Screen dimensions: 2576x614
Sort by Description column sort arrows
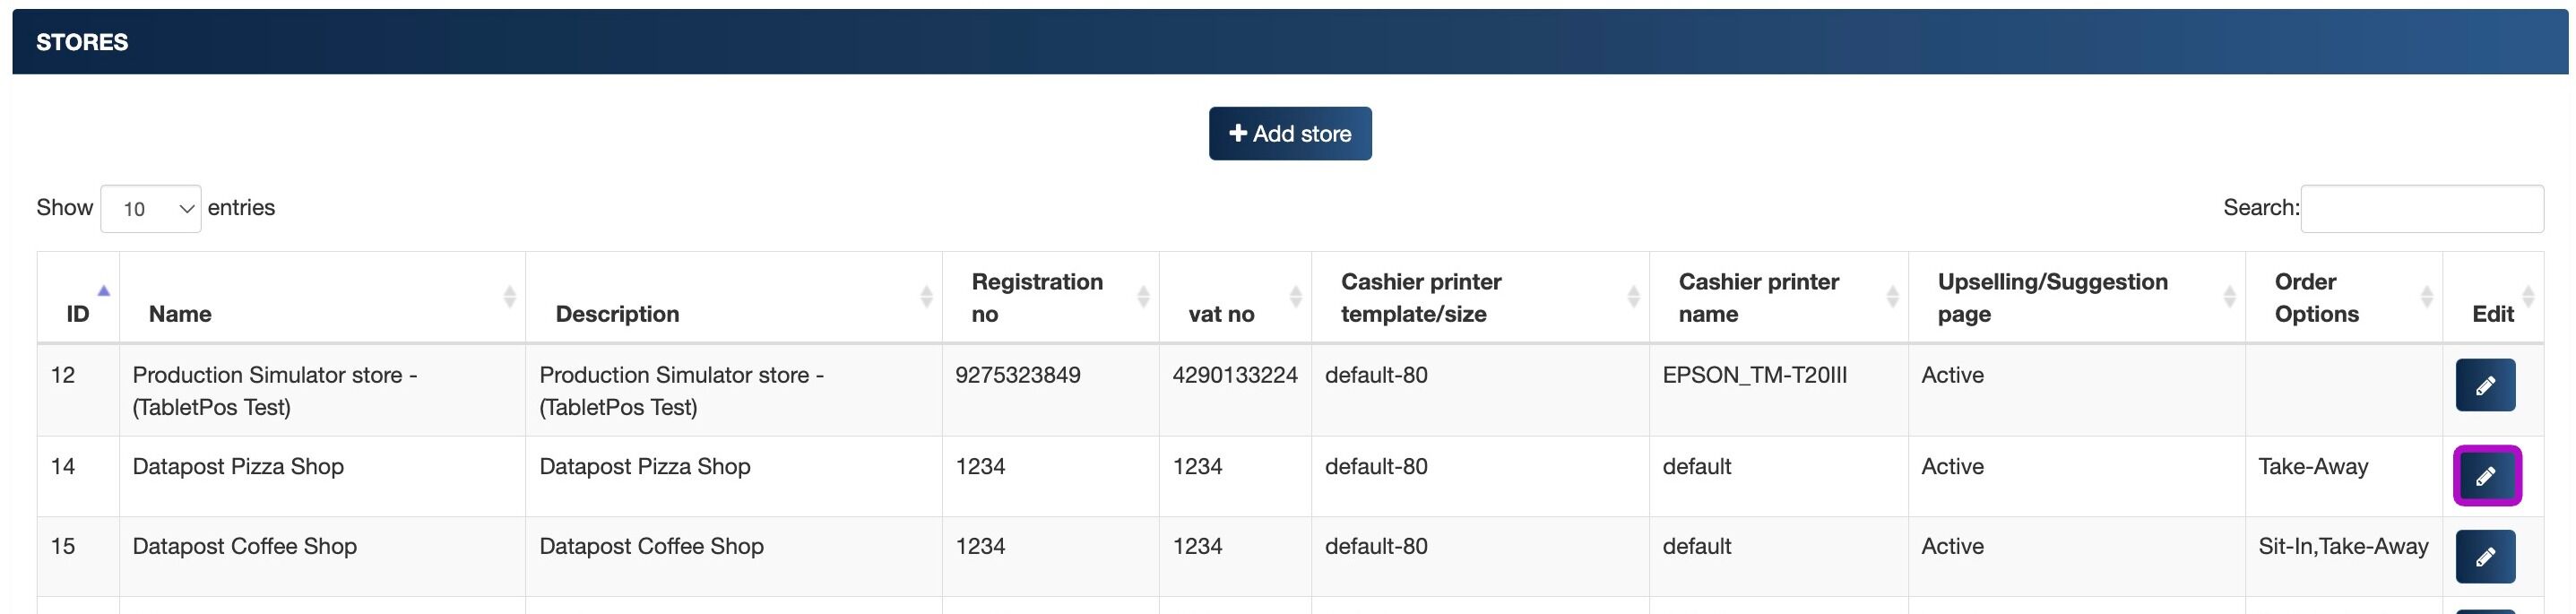[x=926, y=296]
